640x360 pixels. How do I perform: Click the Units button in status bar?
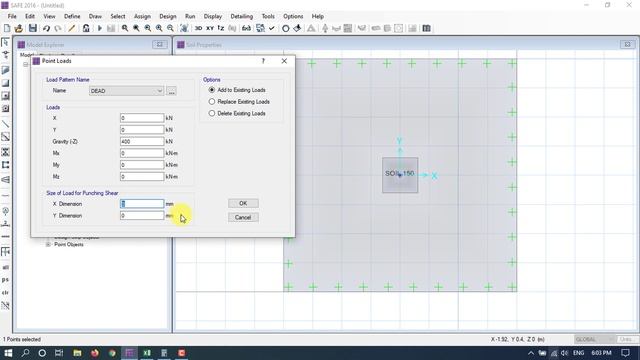tap(627, 340)
